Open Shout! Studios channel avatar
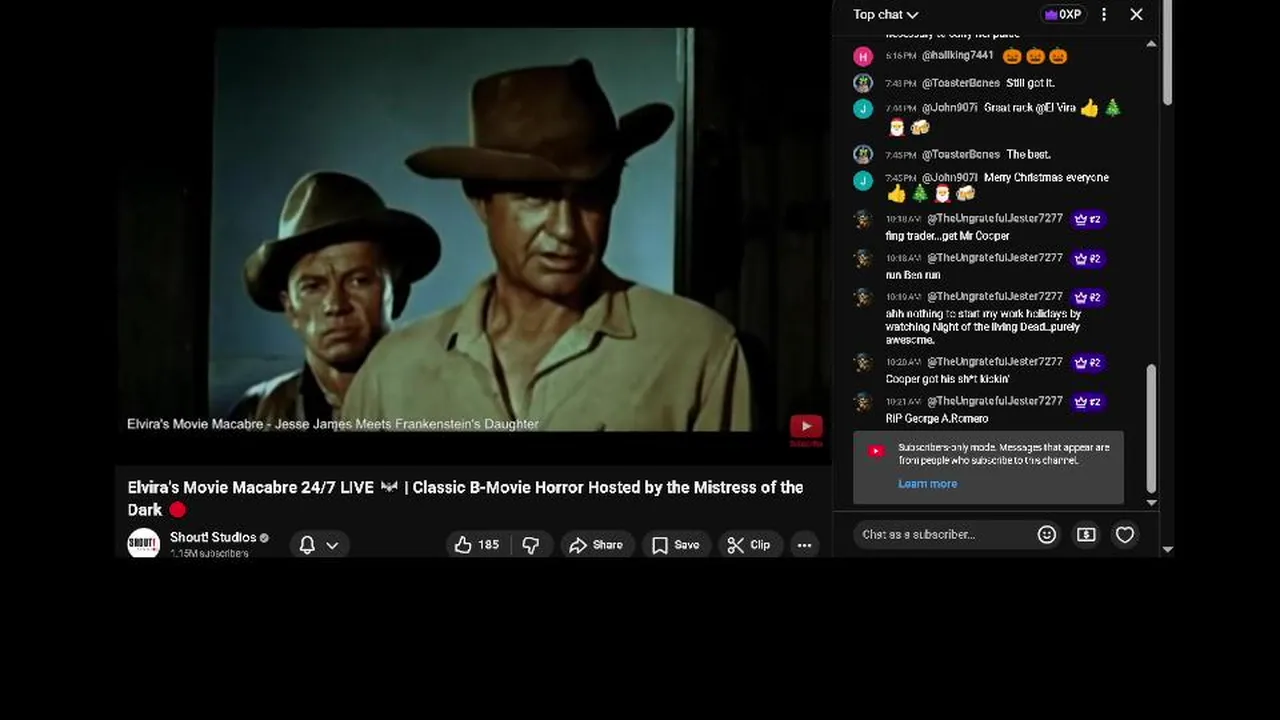1280x720 pixels. [x=144, y=544]
